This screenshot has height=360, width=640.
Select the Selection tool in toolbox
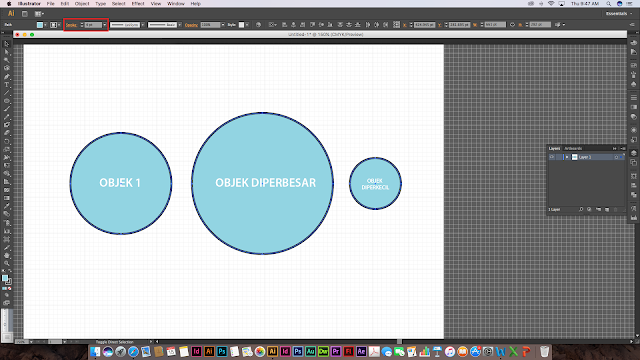(7, 44)
